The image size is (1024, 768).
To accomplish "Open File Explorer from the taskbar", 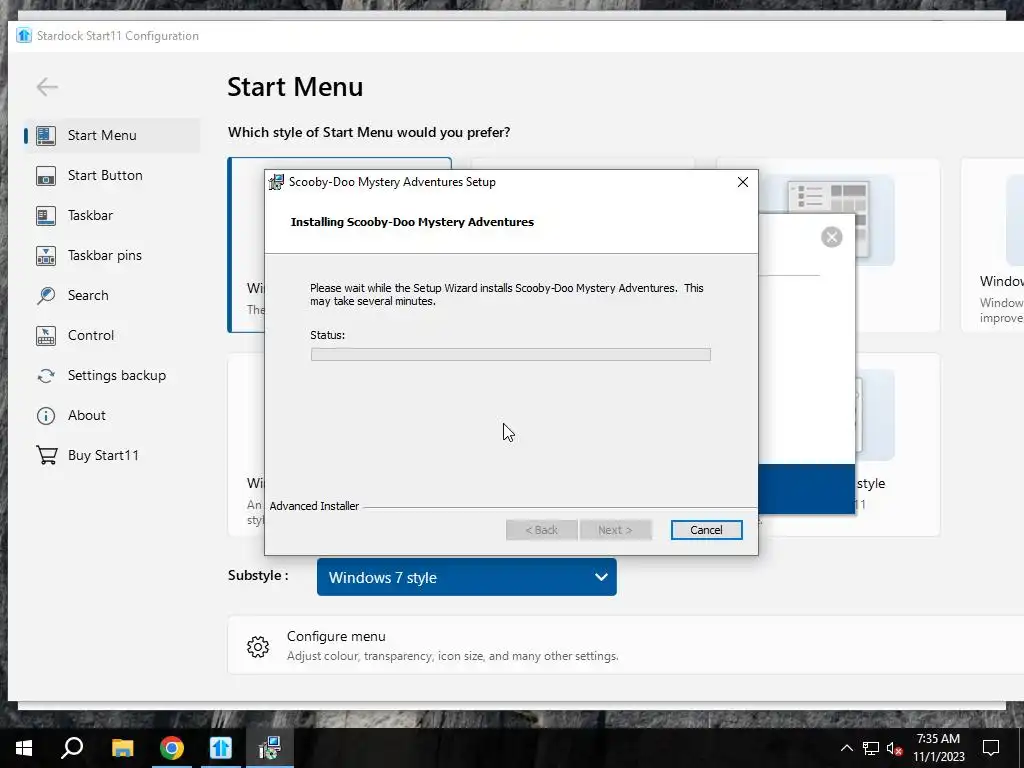I will point(122,748).
